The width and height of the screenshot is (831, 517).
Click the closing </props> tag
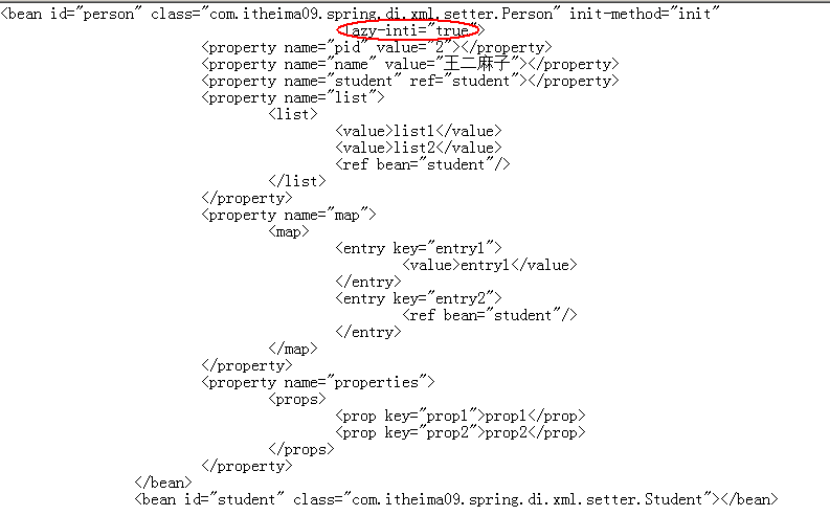[x=302, y=449]
